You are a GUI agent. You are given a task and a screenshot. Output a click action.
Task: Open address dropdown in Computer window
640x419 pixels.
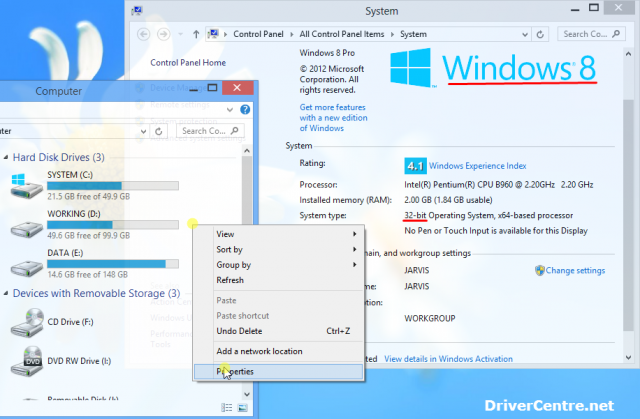tap(143, 131)
